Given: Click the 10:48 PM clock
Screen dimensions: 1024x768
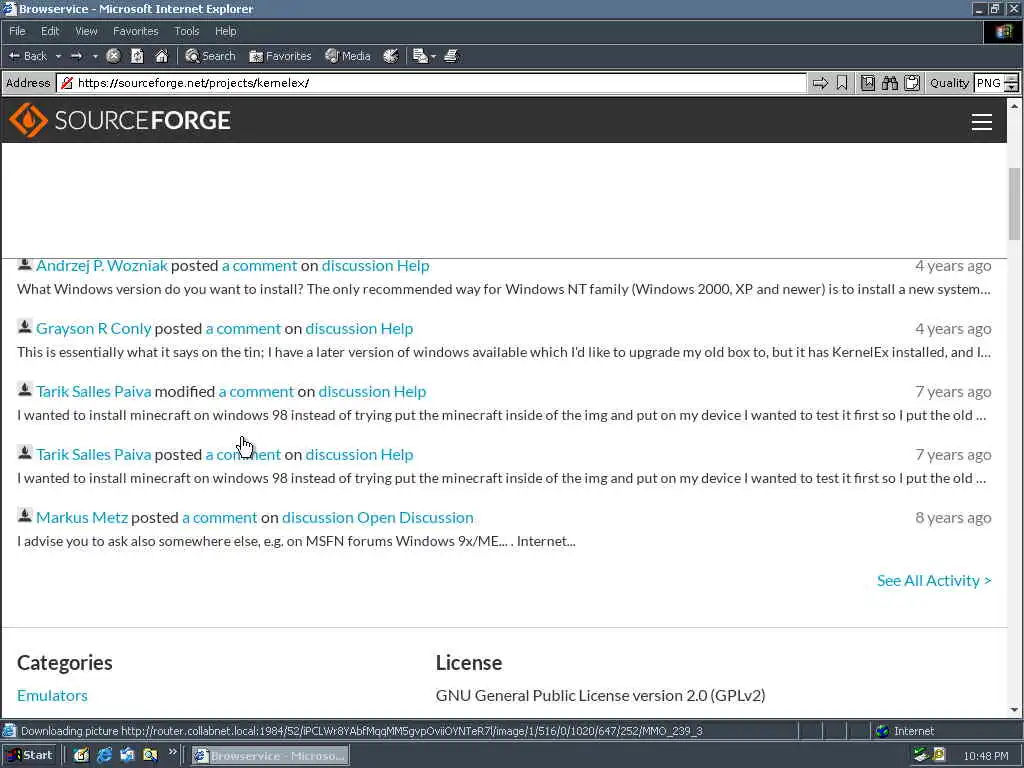Looking at the screenshot, I should [985, 756].
